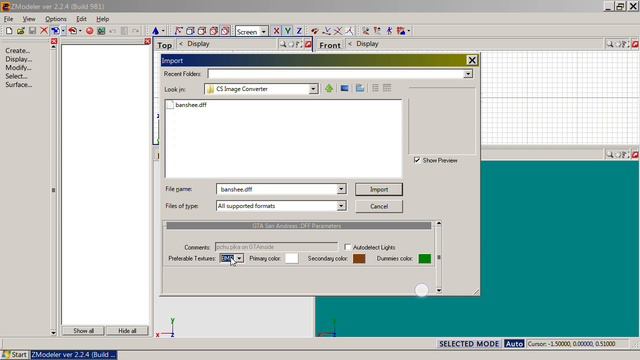
Task: Toggle the Z axis constraint
Action: (299, 31)
